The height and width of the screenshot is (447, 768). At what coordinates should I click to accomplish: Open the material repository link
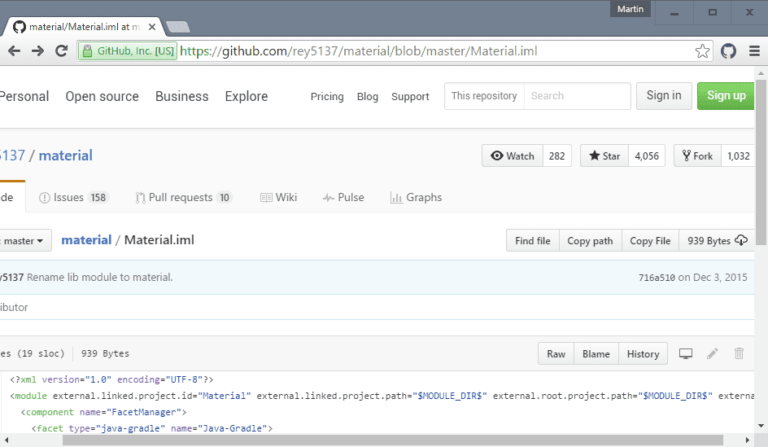pos(66,156)
